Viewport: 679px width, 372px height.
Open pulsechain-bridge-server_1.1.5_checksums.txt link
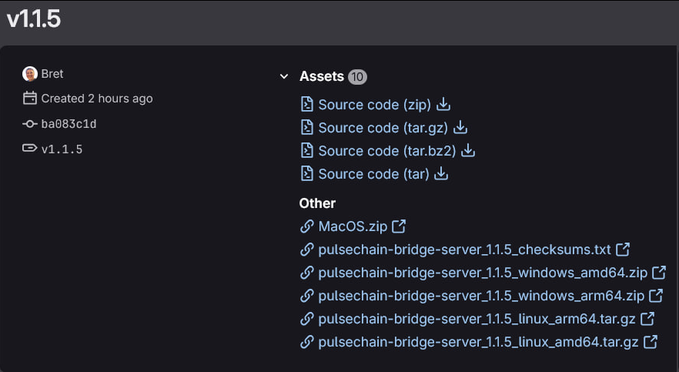pos(465,250)
